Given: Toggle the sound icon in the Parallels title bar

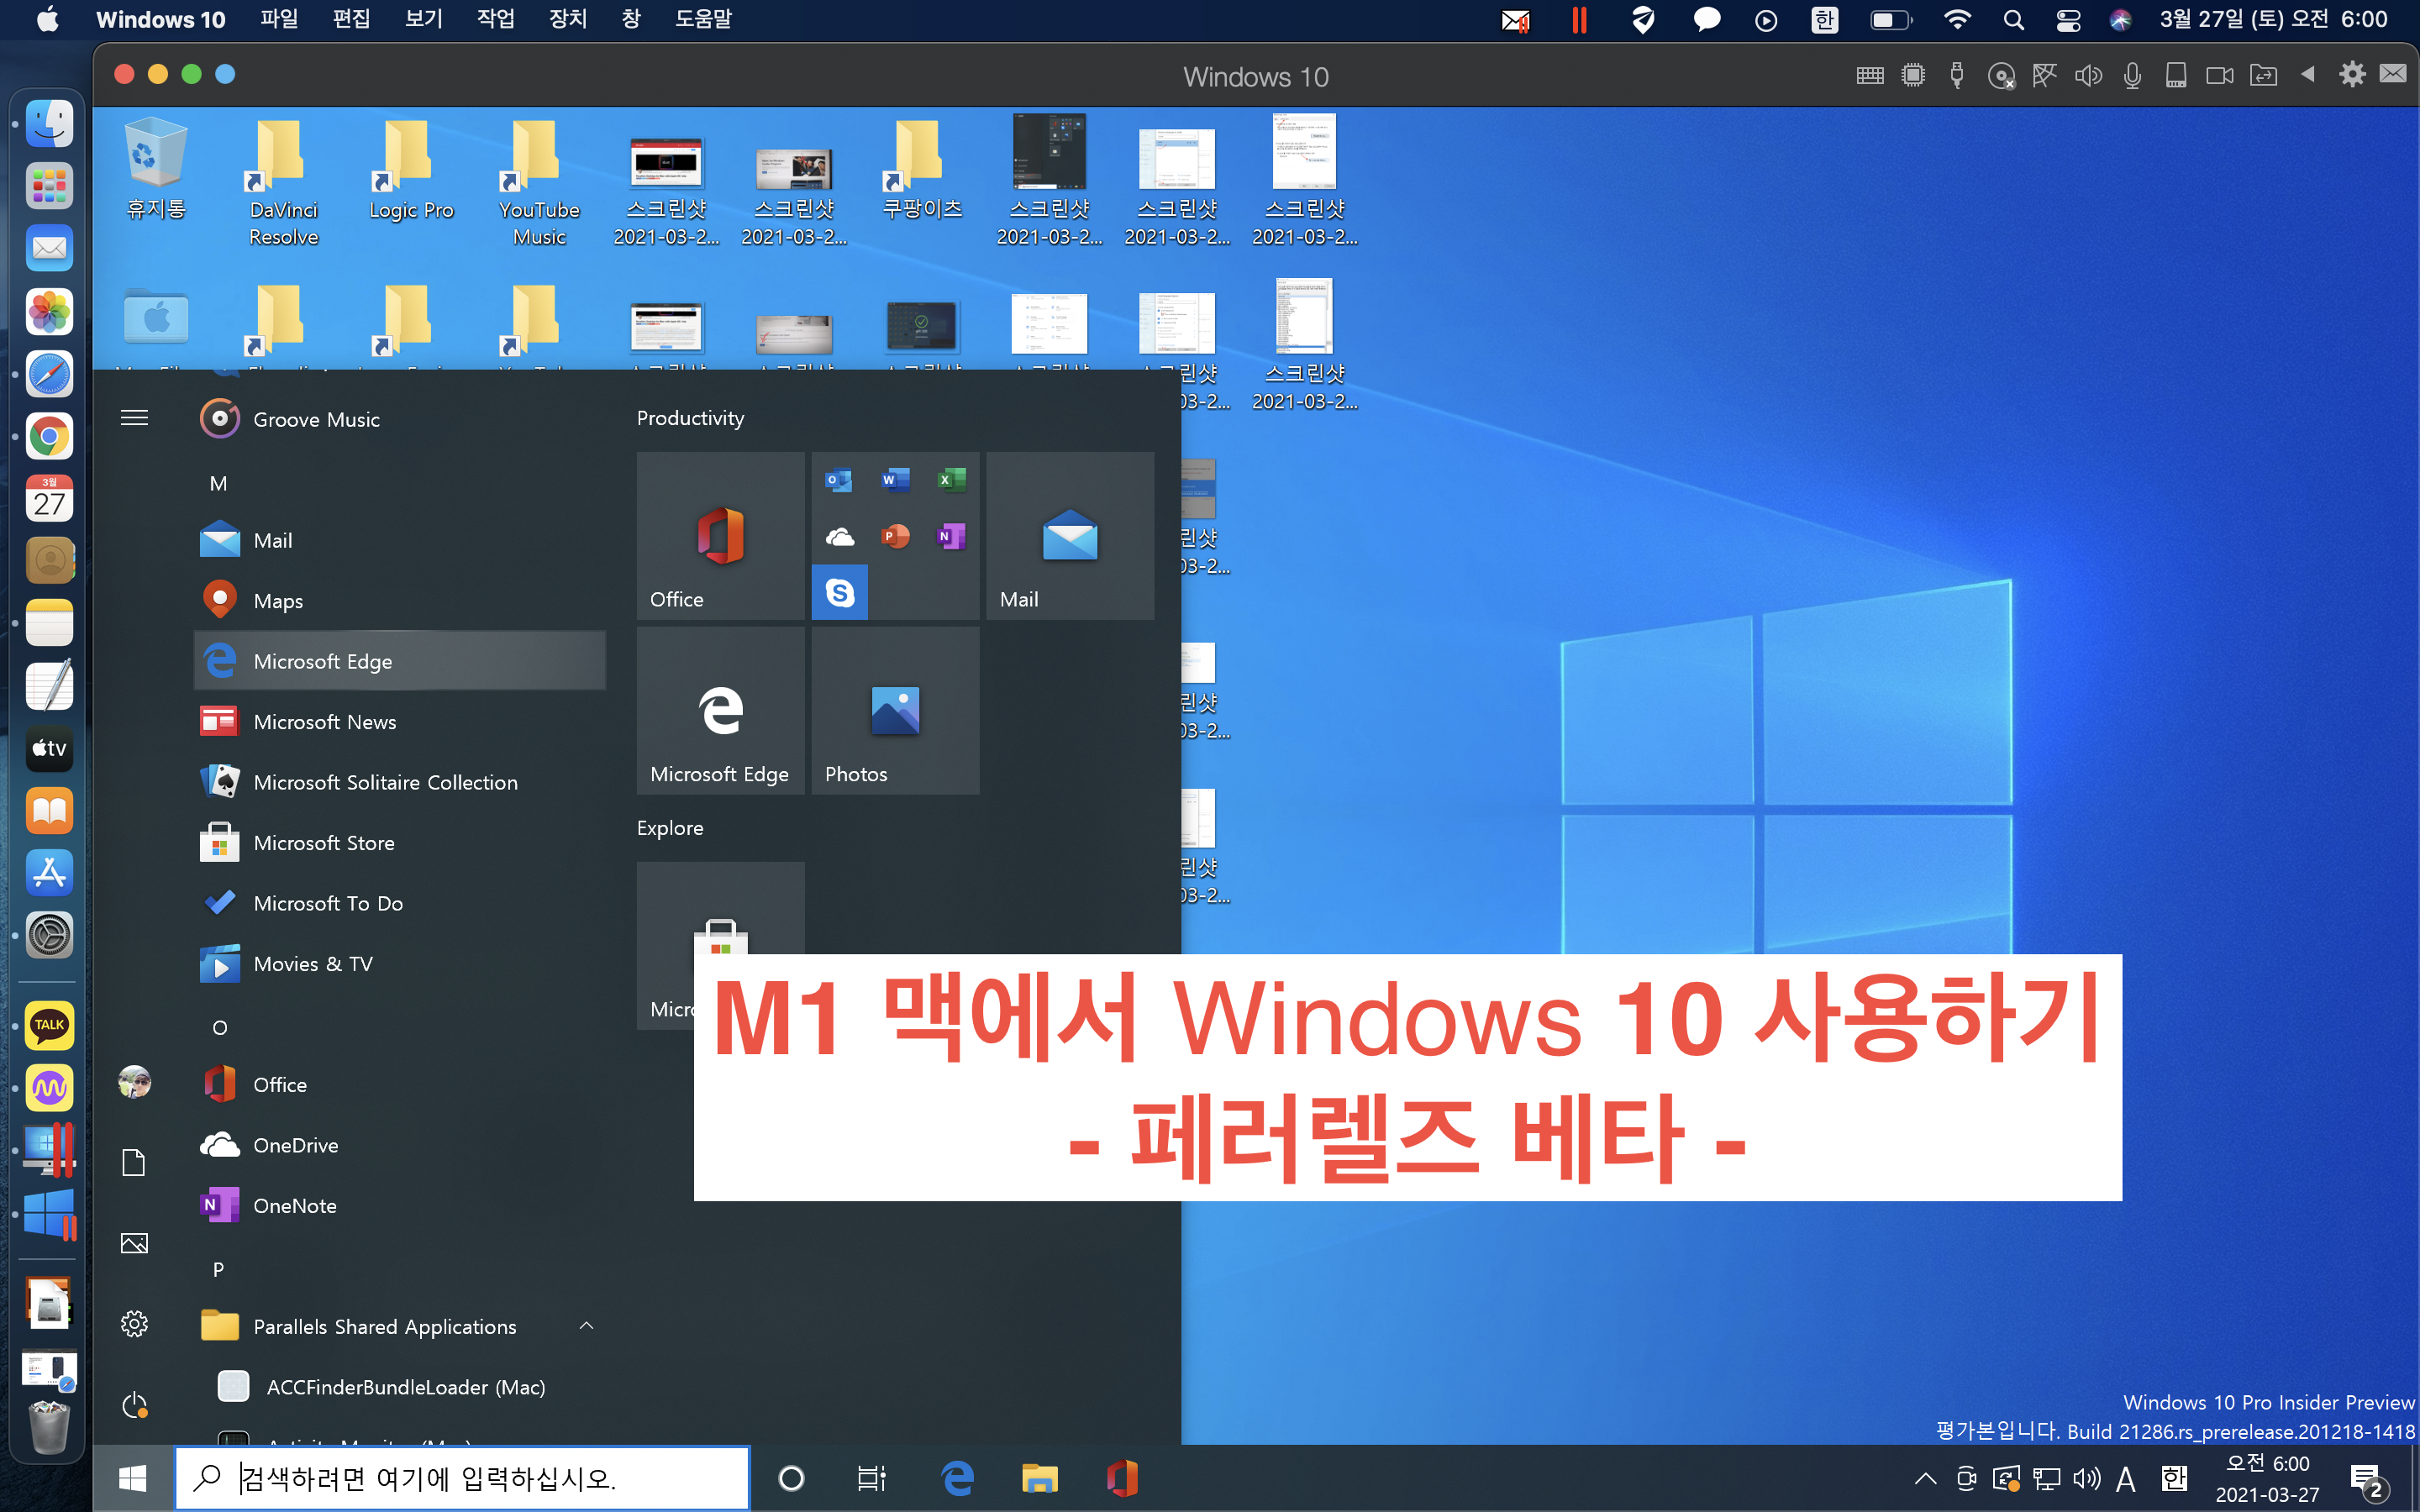Looking at the screenshot, I should 2088,76.
